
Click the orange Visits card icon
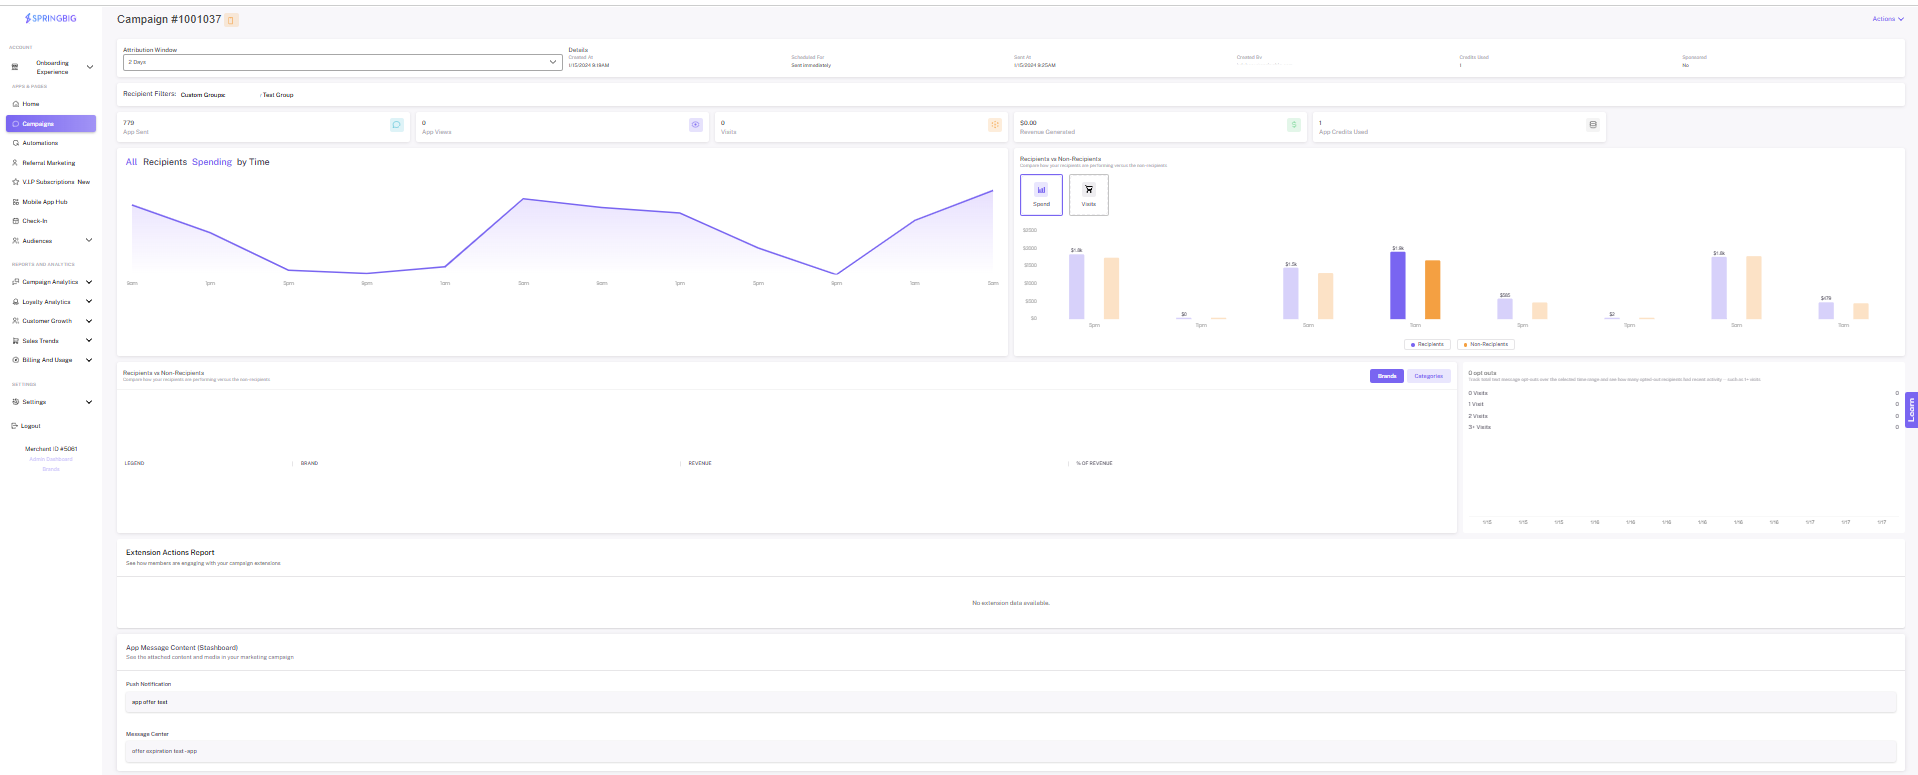(995, 125)
